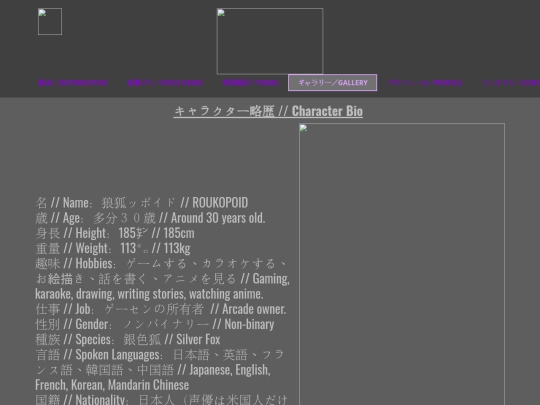Open the INFORMATION navigation link
Viewport: 540px width, 405px height.
(x=73, y=83)
